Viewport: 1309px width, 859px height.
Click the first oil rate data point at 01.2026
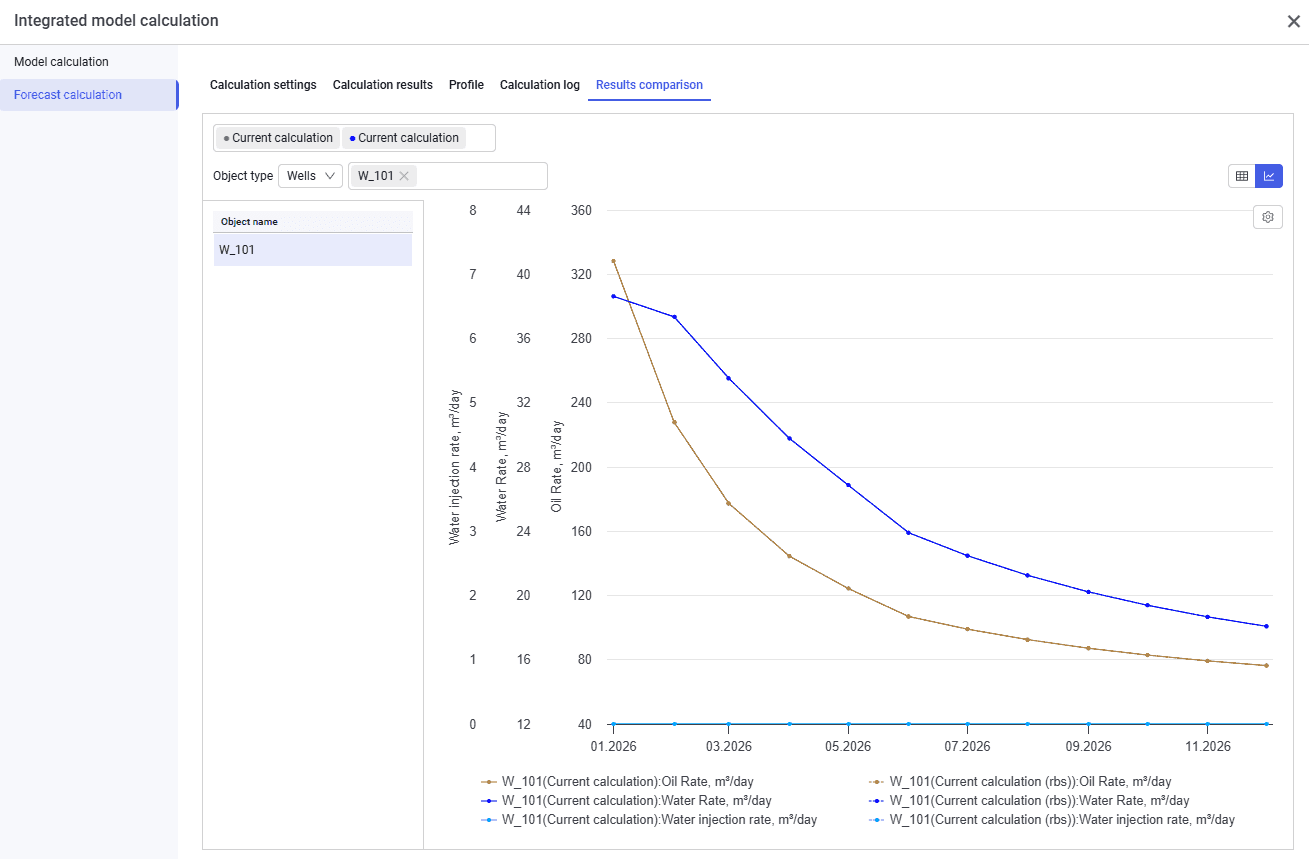[x=613, y=261]
